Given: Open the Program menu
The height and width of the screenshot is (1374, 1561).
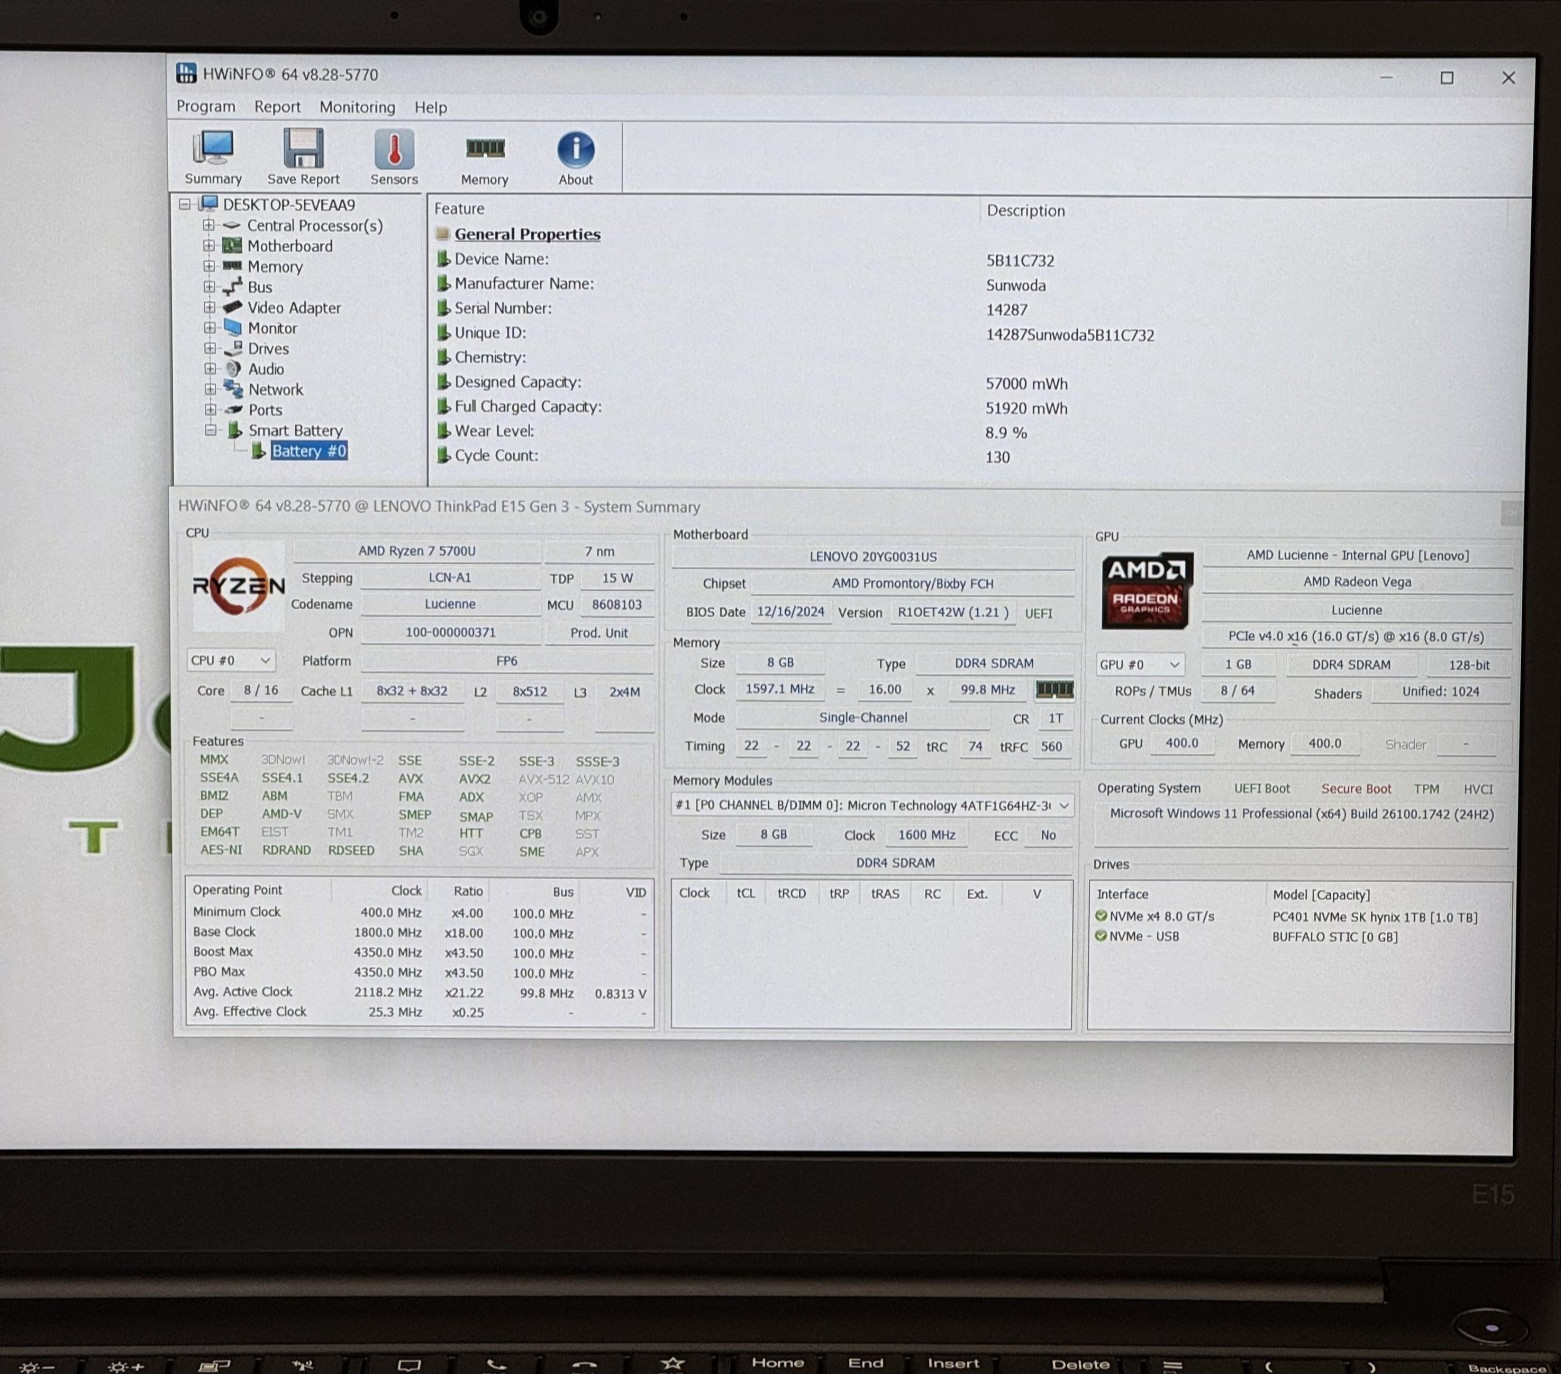Looking at the screenshot, I should (x=206, y=106).
